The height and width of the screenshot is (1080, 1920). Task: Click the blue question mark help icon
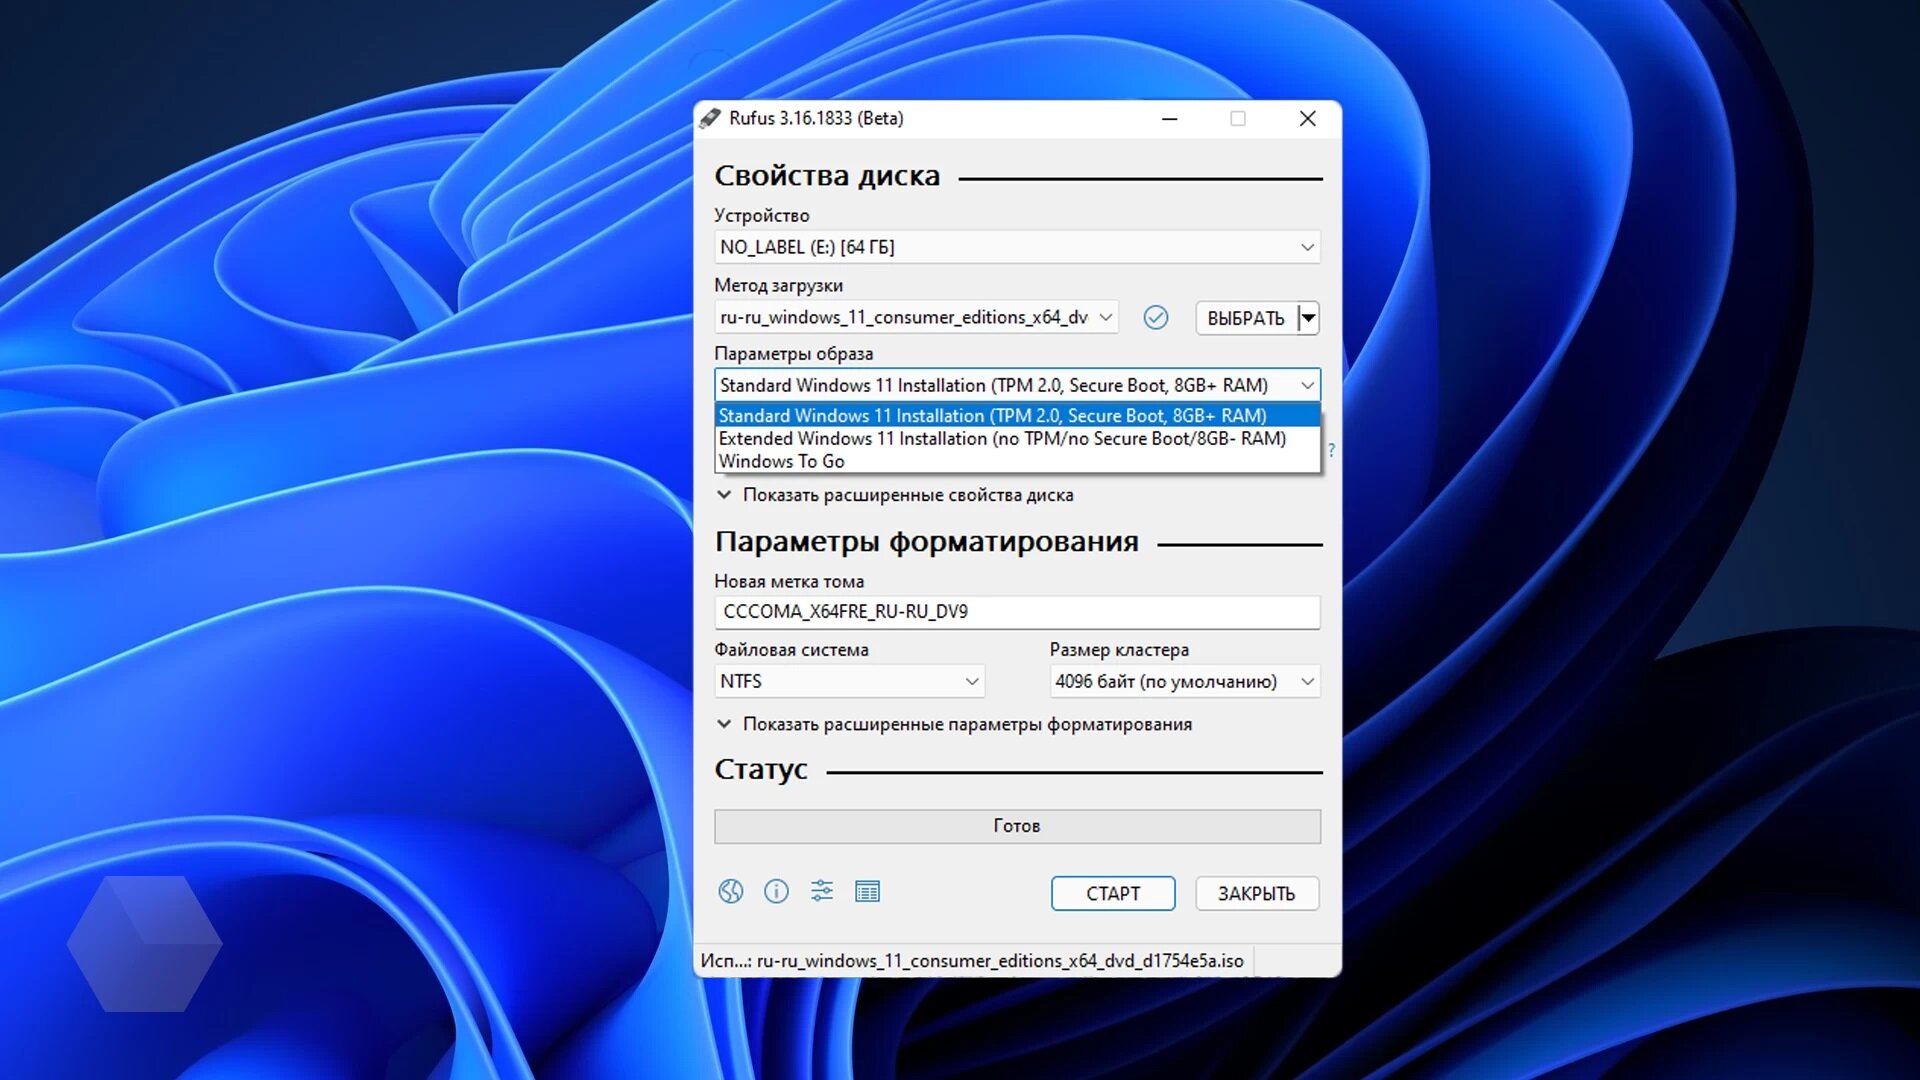[1331, 450]
